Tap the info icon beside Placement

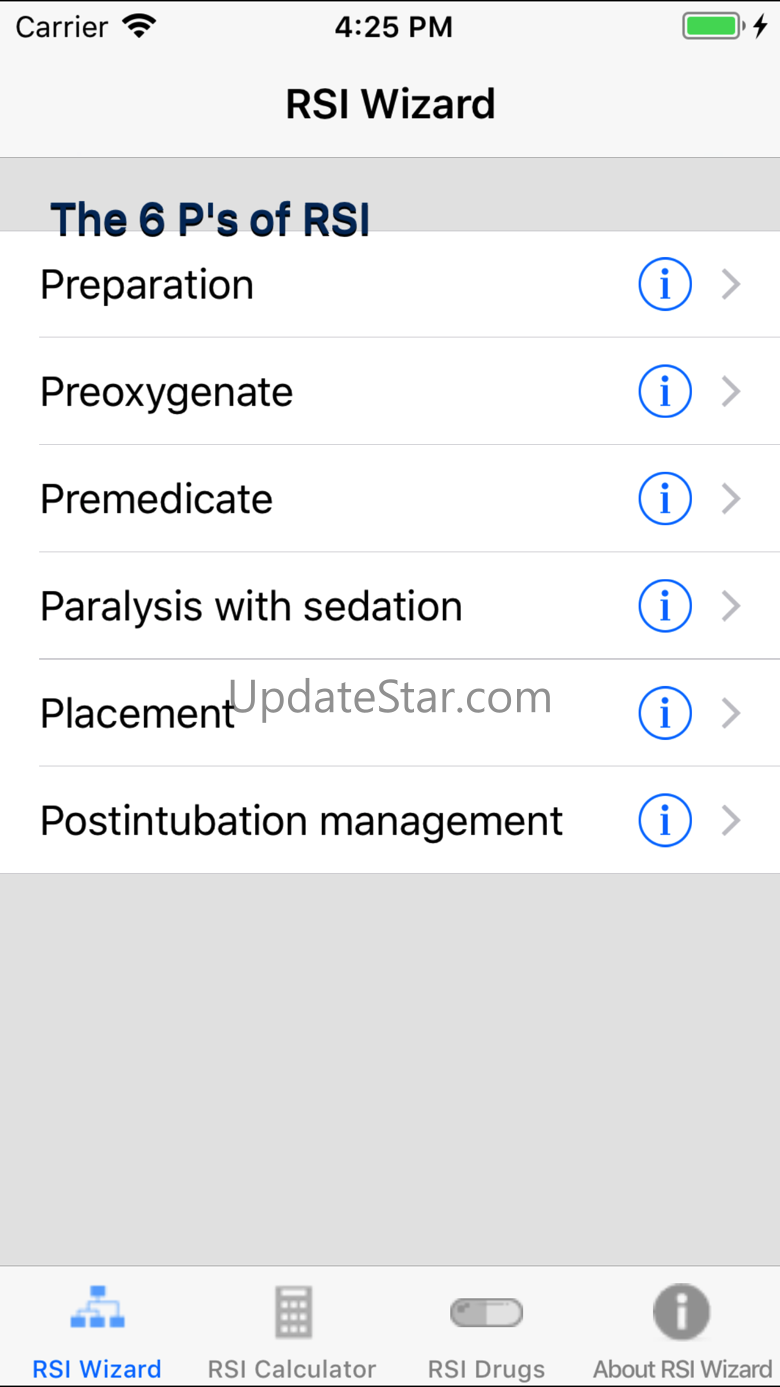pos(665,713)
